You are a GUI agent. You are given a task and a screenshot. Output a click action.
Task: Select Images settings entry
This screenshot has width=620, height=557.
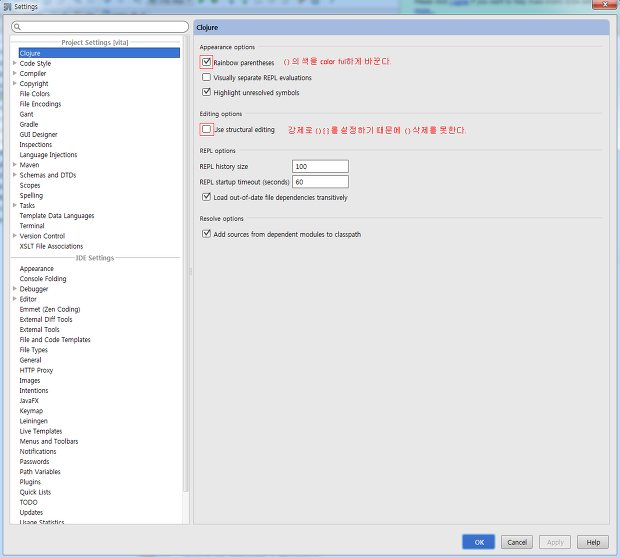[x=30, y=380]
